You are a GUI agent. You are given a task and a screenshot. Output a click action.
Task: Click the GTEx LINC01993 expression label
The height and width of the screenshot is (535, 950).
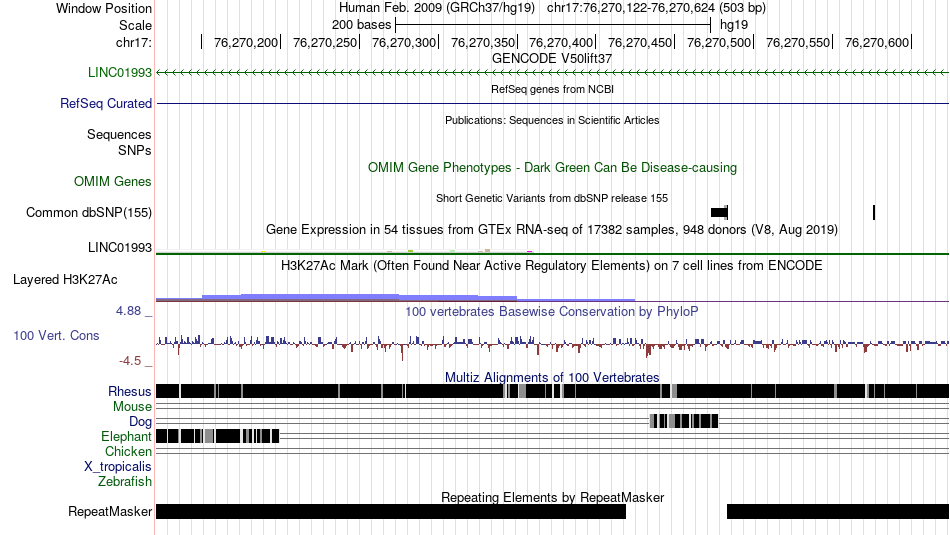pyautogui.click(x=119, y=248)
